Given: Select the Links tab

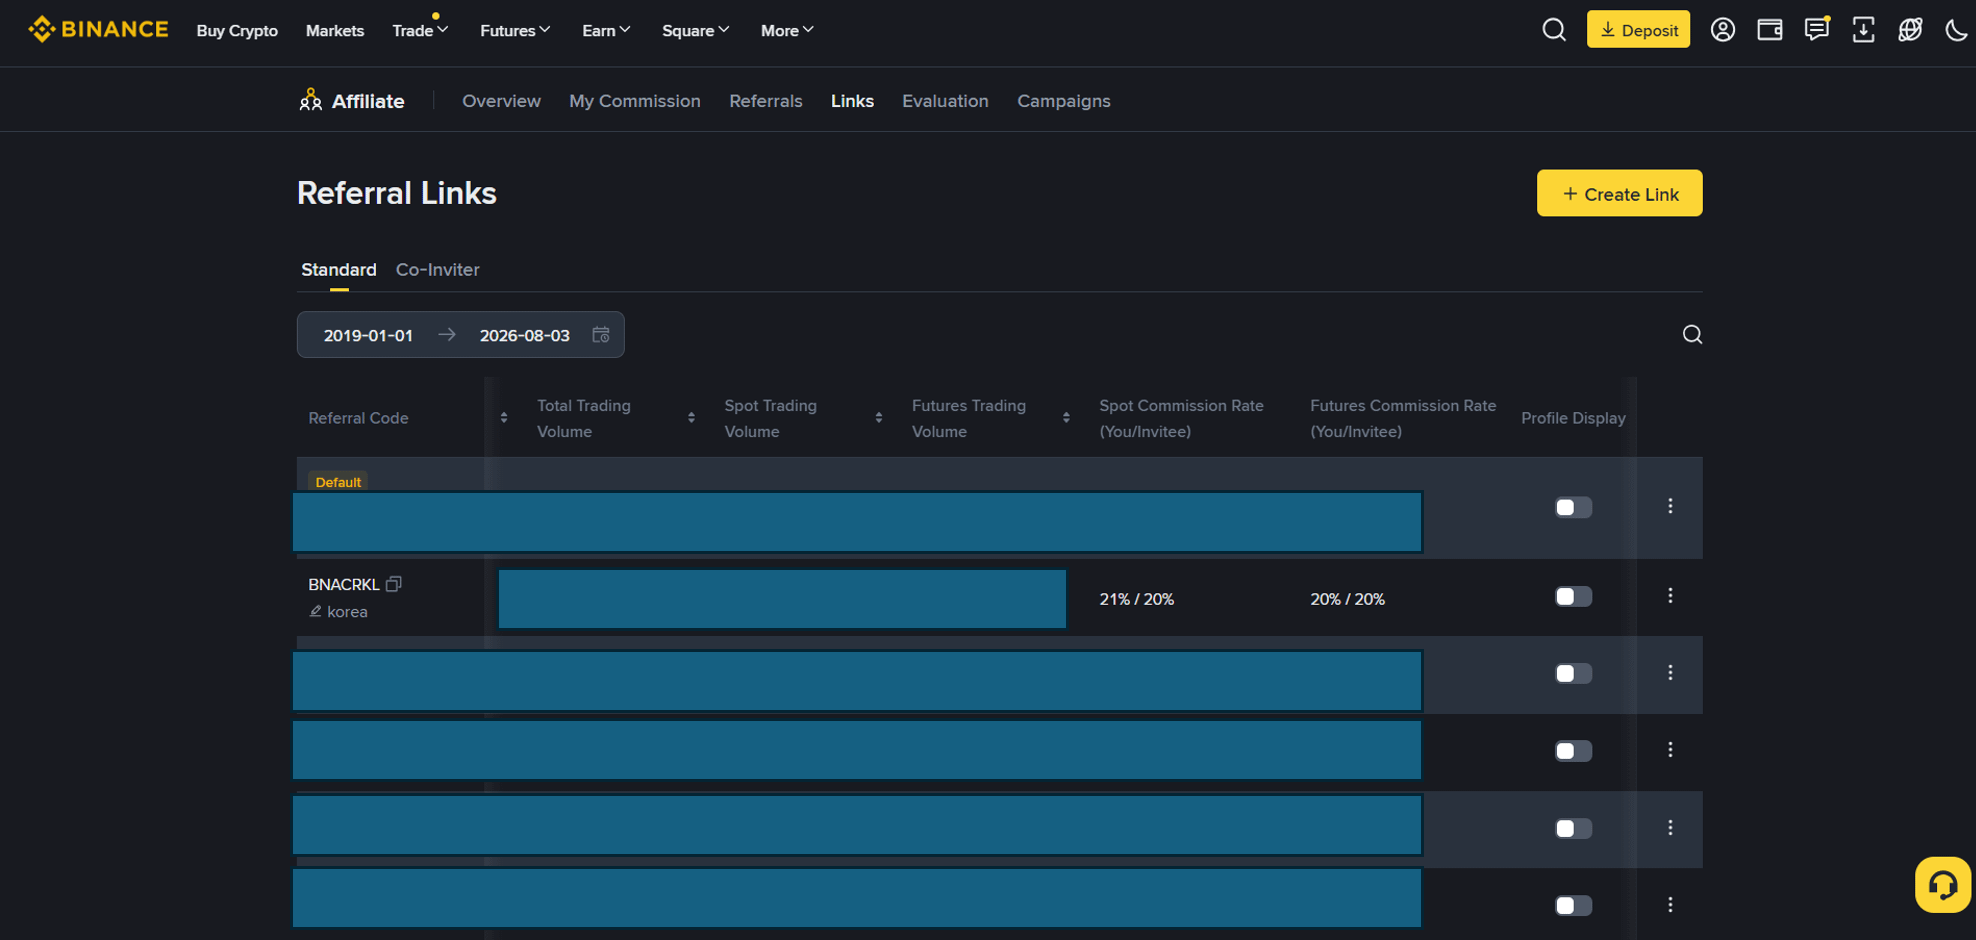Looking at the screenshot, I should tap(852, 101).
